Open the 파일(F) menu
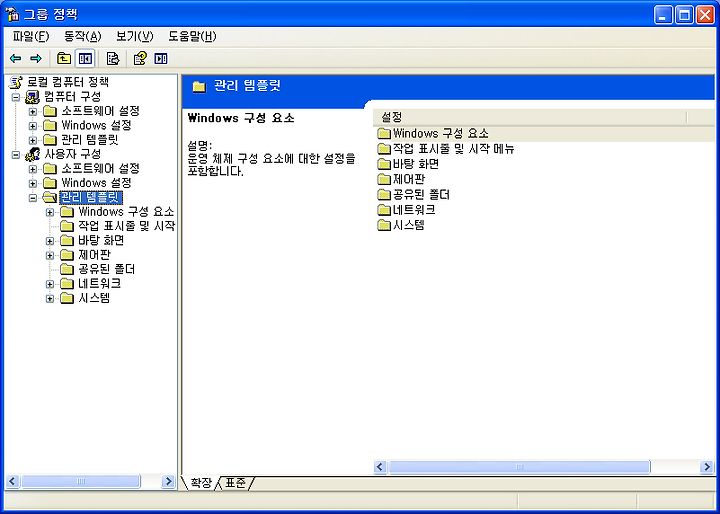The width and height of the screenshot is (720, 514). pyautogui.click(x=31, y=36)
